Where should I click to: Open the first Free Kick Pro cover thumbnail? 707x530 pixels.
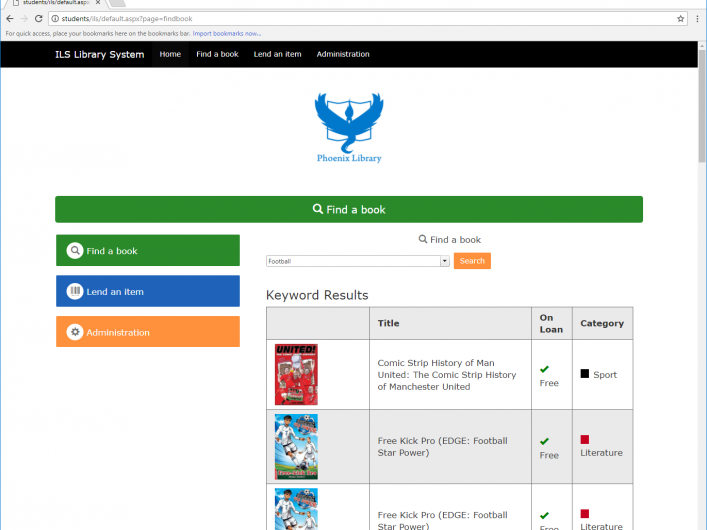[x=296, y=447]
